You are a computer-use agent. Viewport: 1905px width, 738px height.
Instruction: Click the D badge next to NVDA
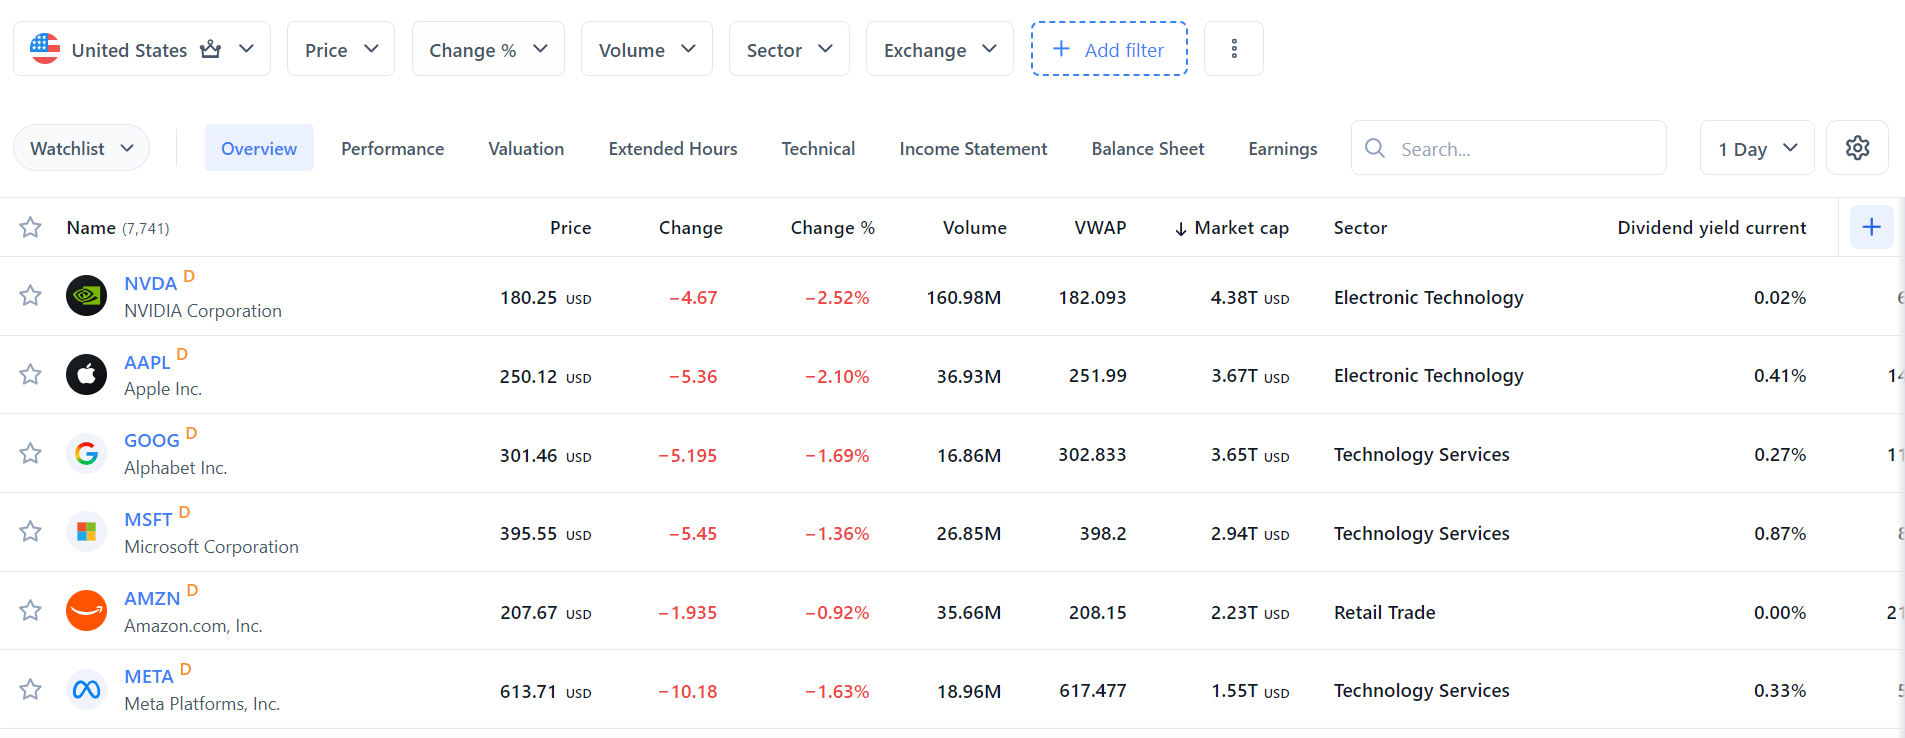point(189,276)
